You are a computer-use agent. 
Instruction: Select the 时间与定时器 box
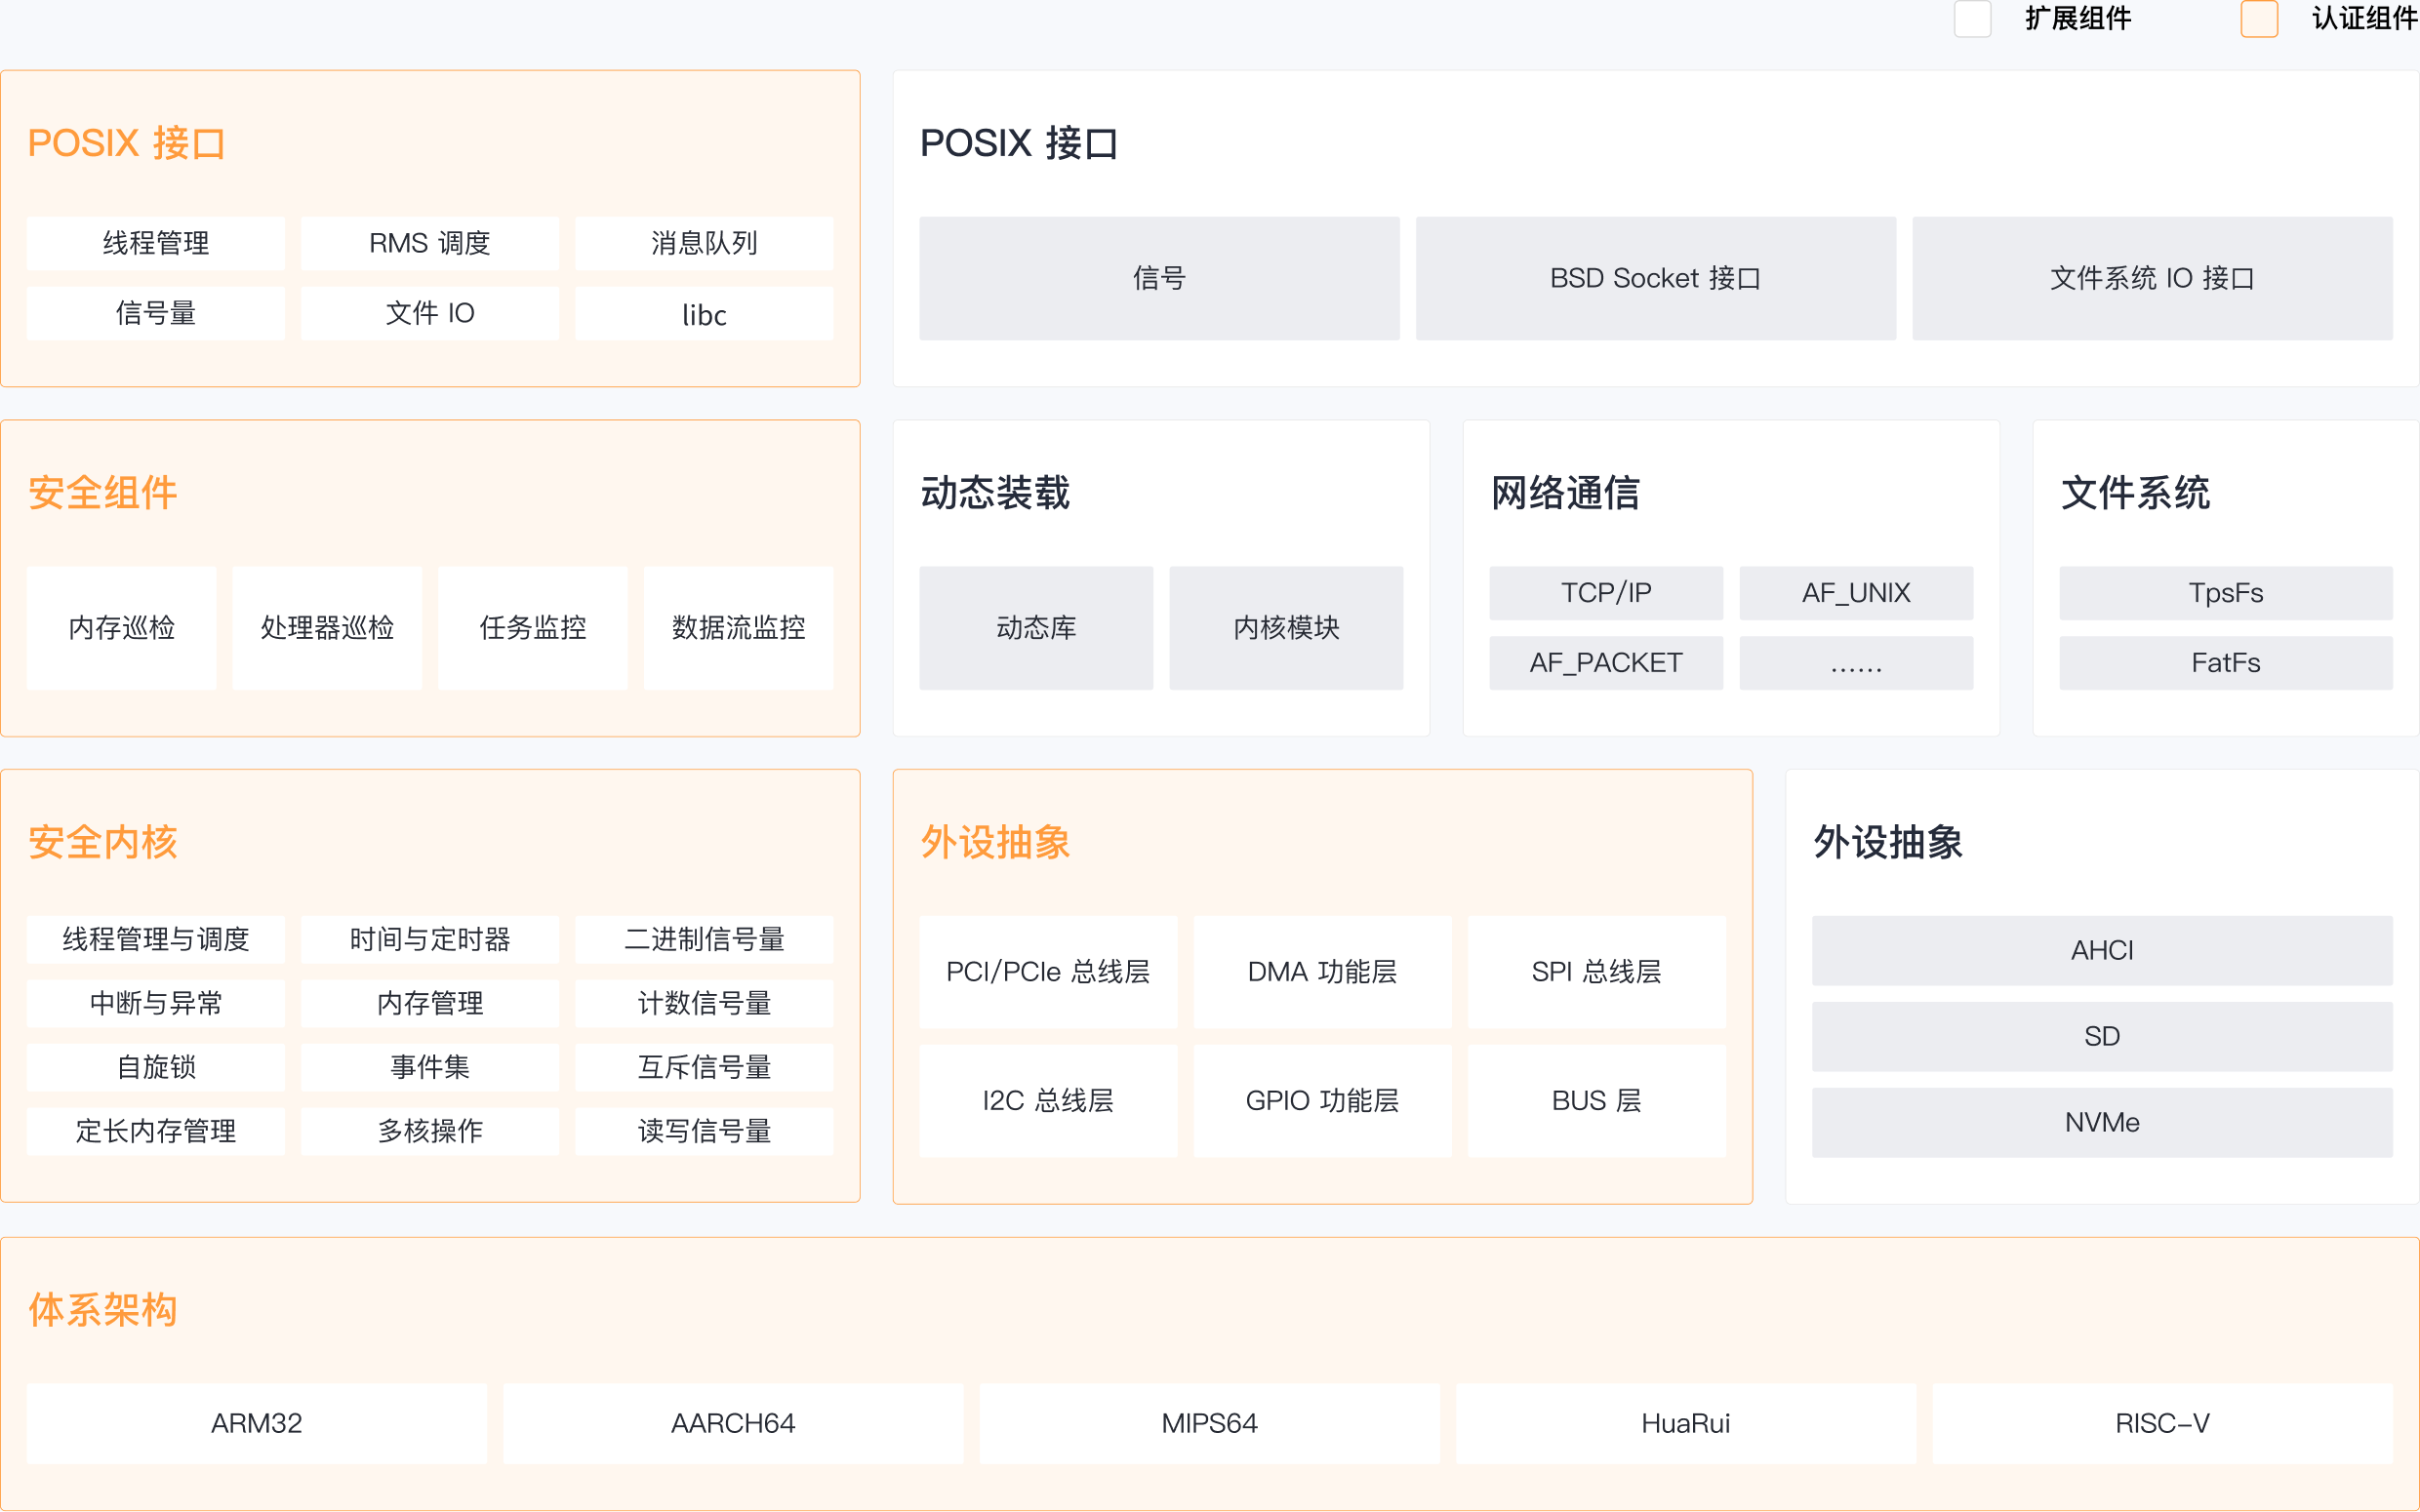430,939
